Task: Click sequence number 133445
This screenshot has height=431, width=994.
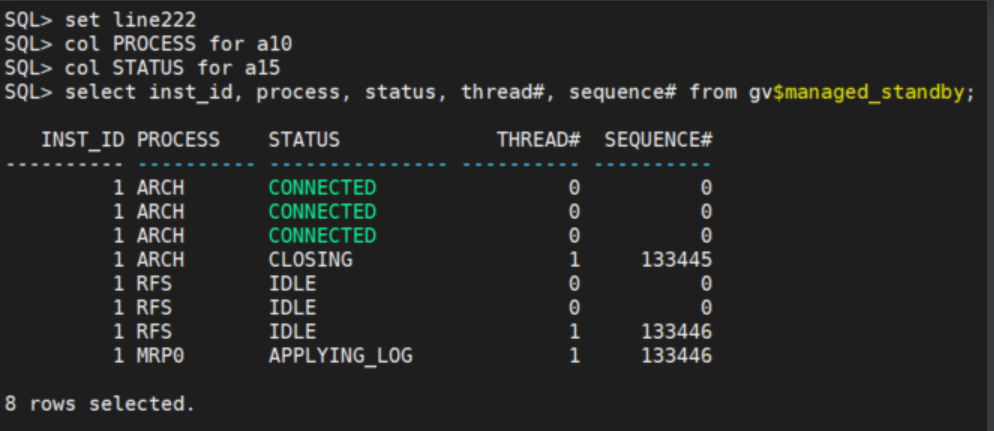Action: pos(675,260)
